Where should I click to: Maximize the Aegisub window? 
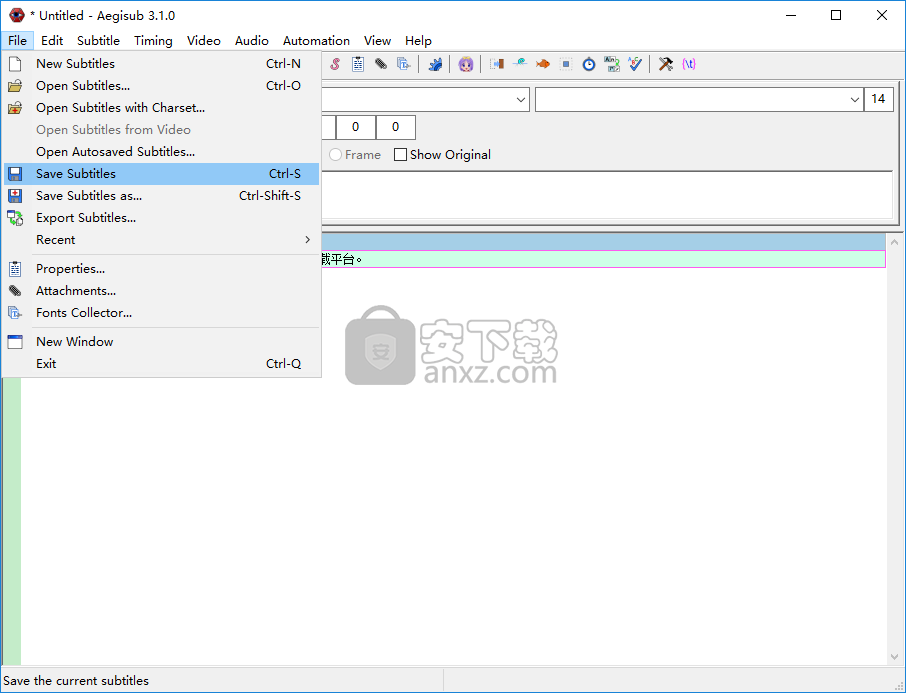coord(836,15)
